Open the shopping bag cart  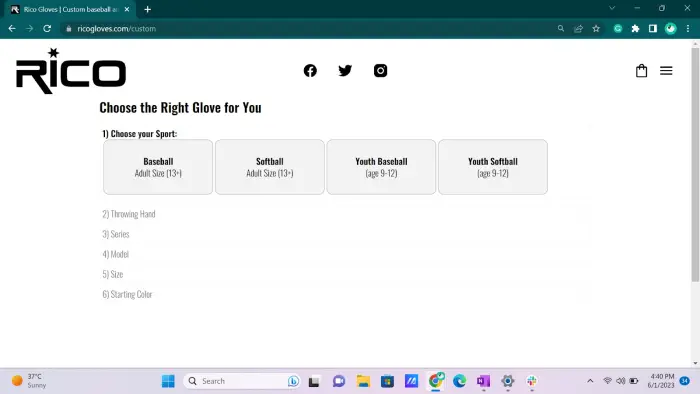(642, 71)
